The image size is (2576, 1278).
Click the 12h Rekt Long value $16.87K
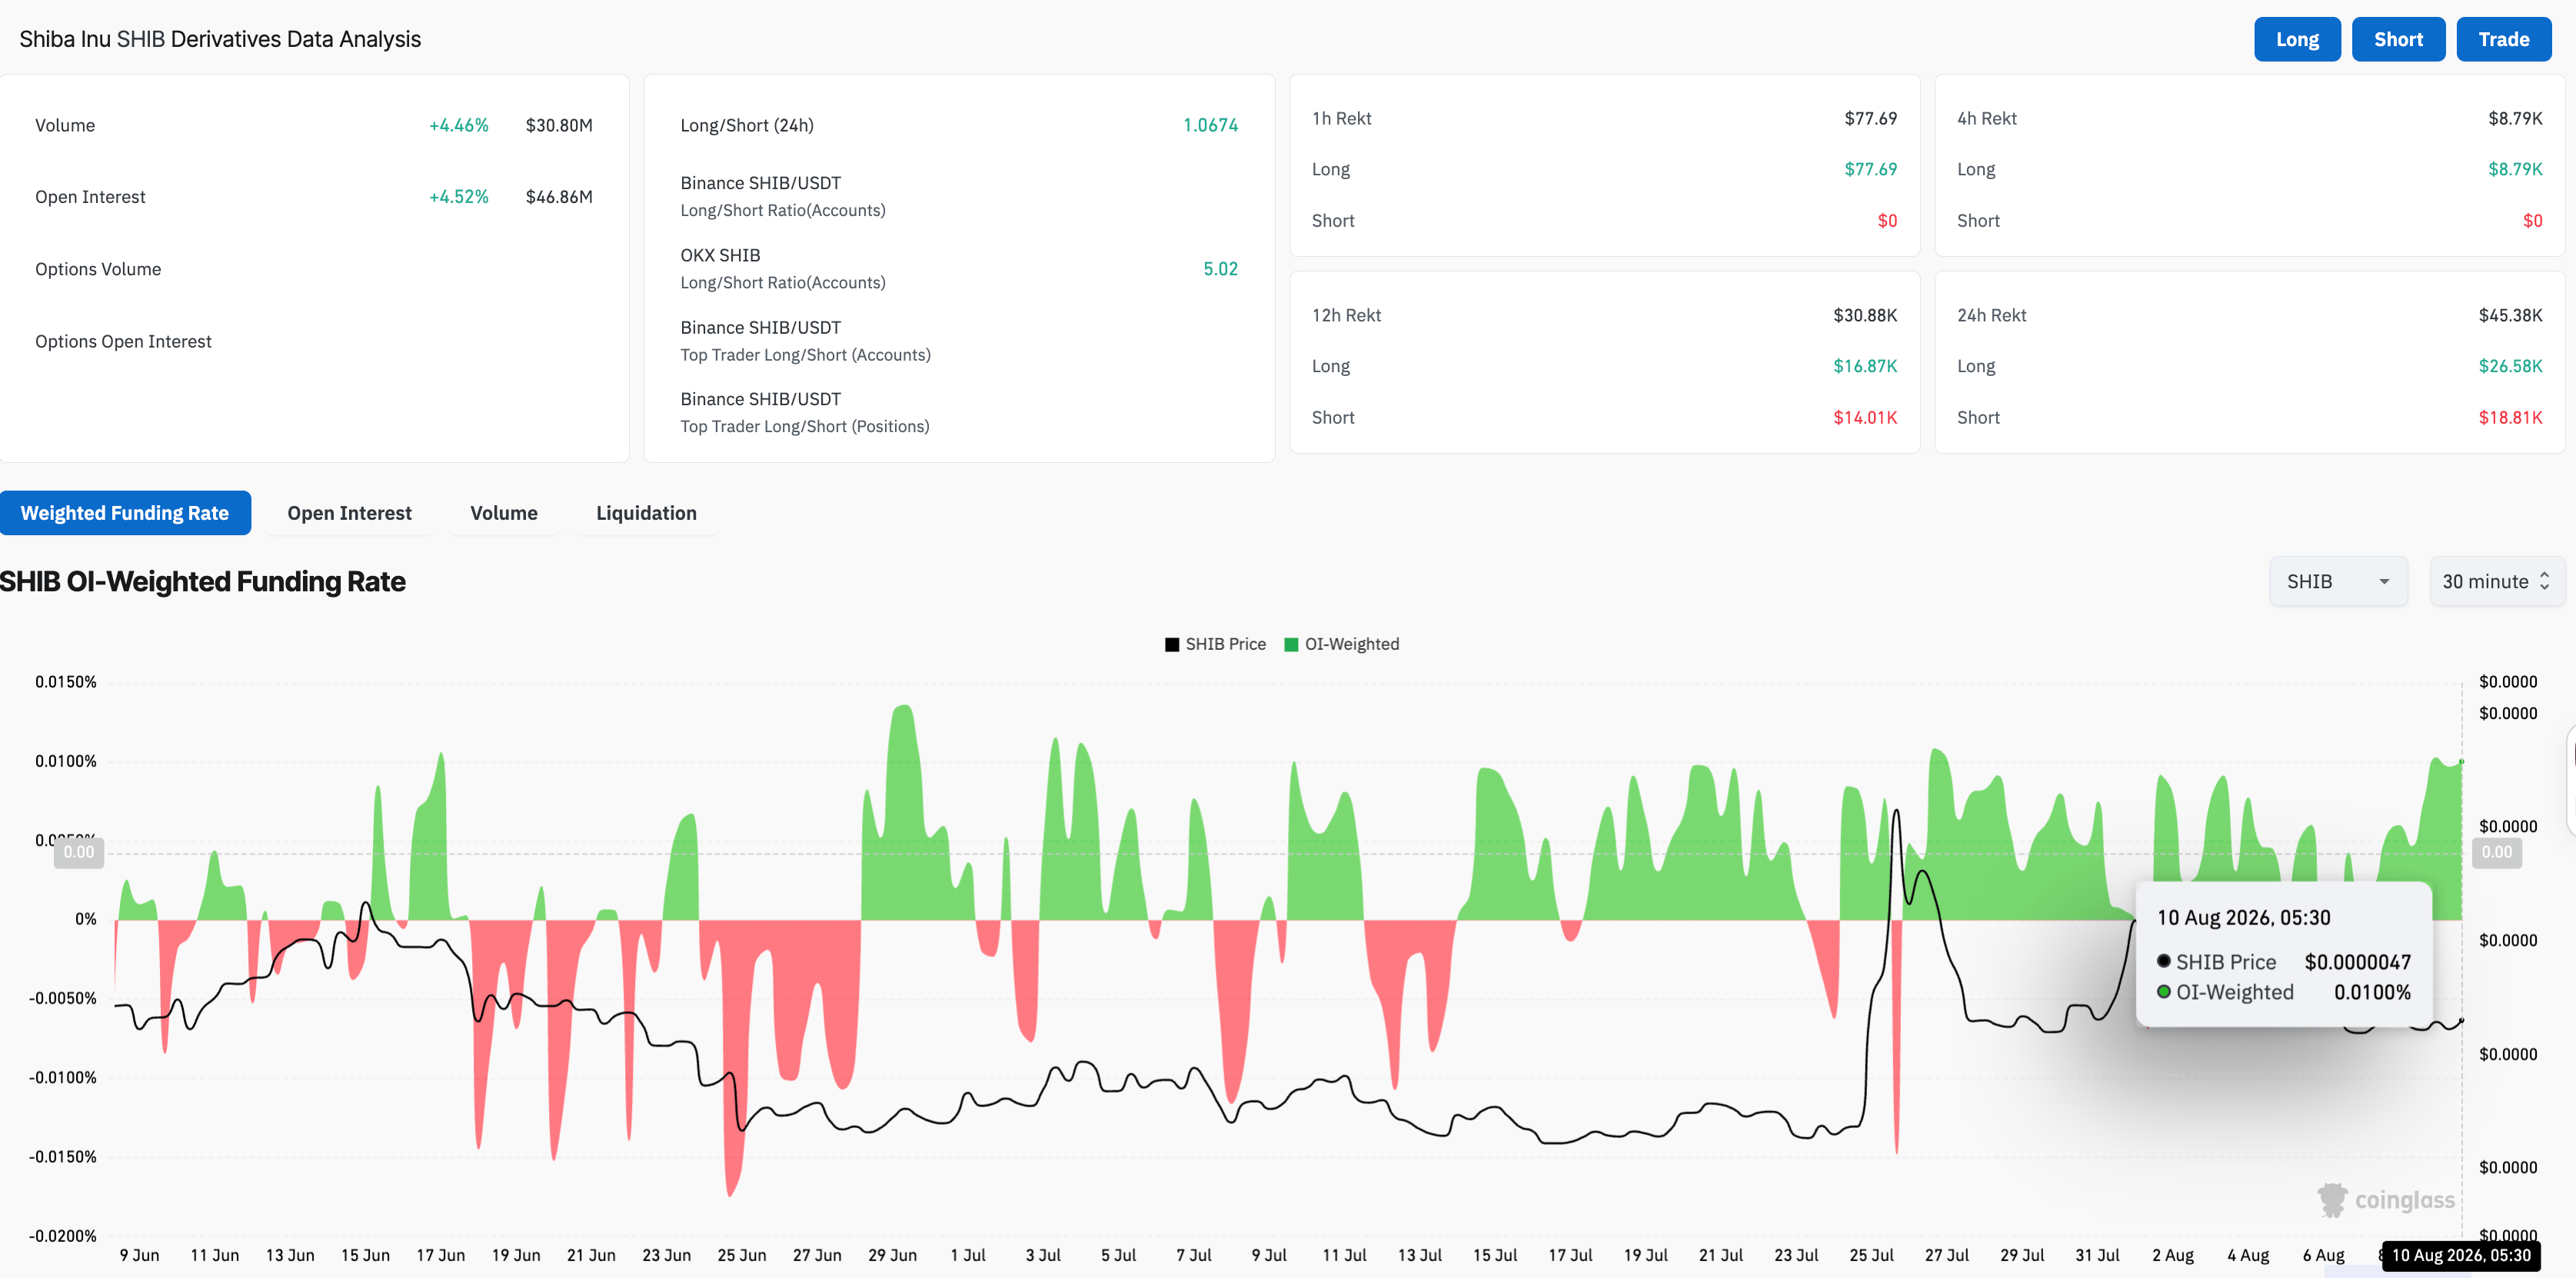pos(1865,366)
